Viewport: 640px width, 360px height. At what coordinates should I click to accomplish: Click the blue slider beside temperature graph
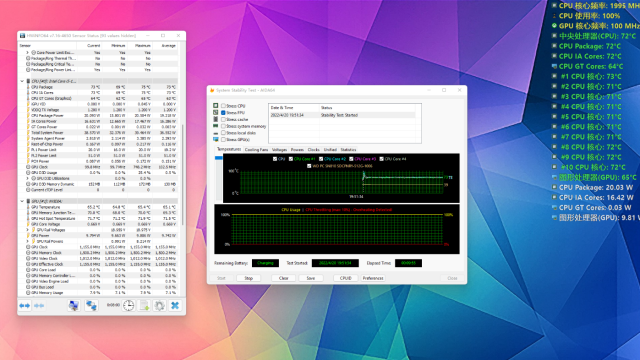click(219, 158)
